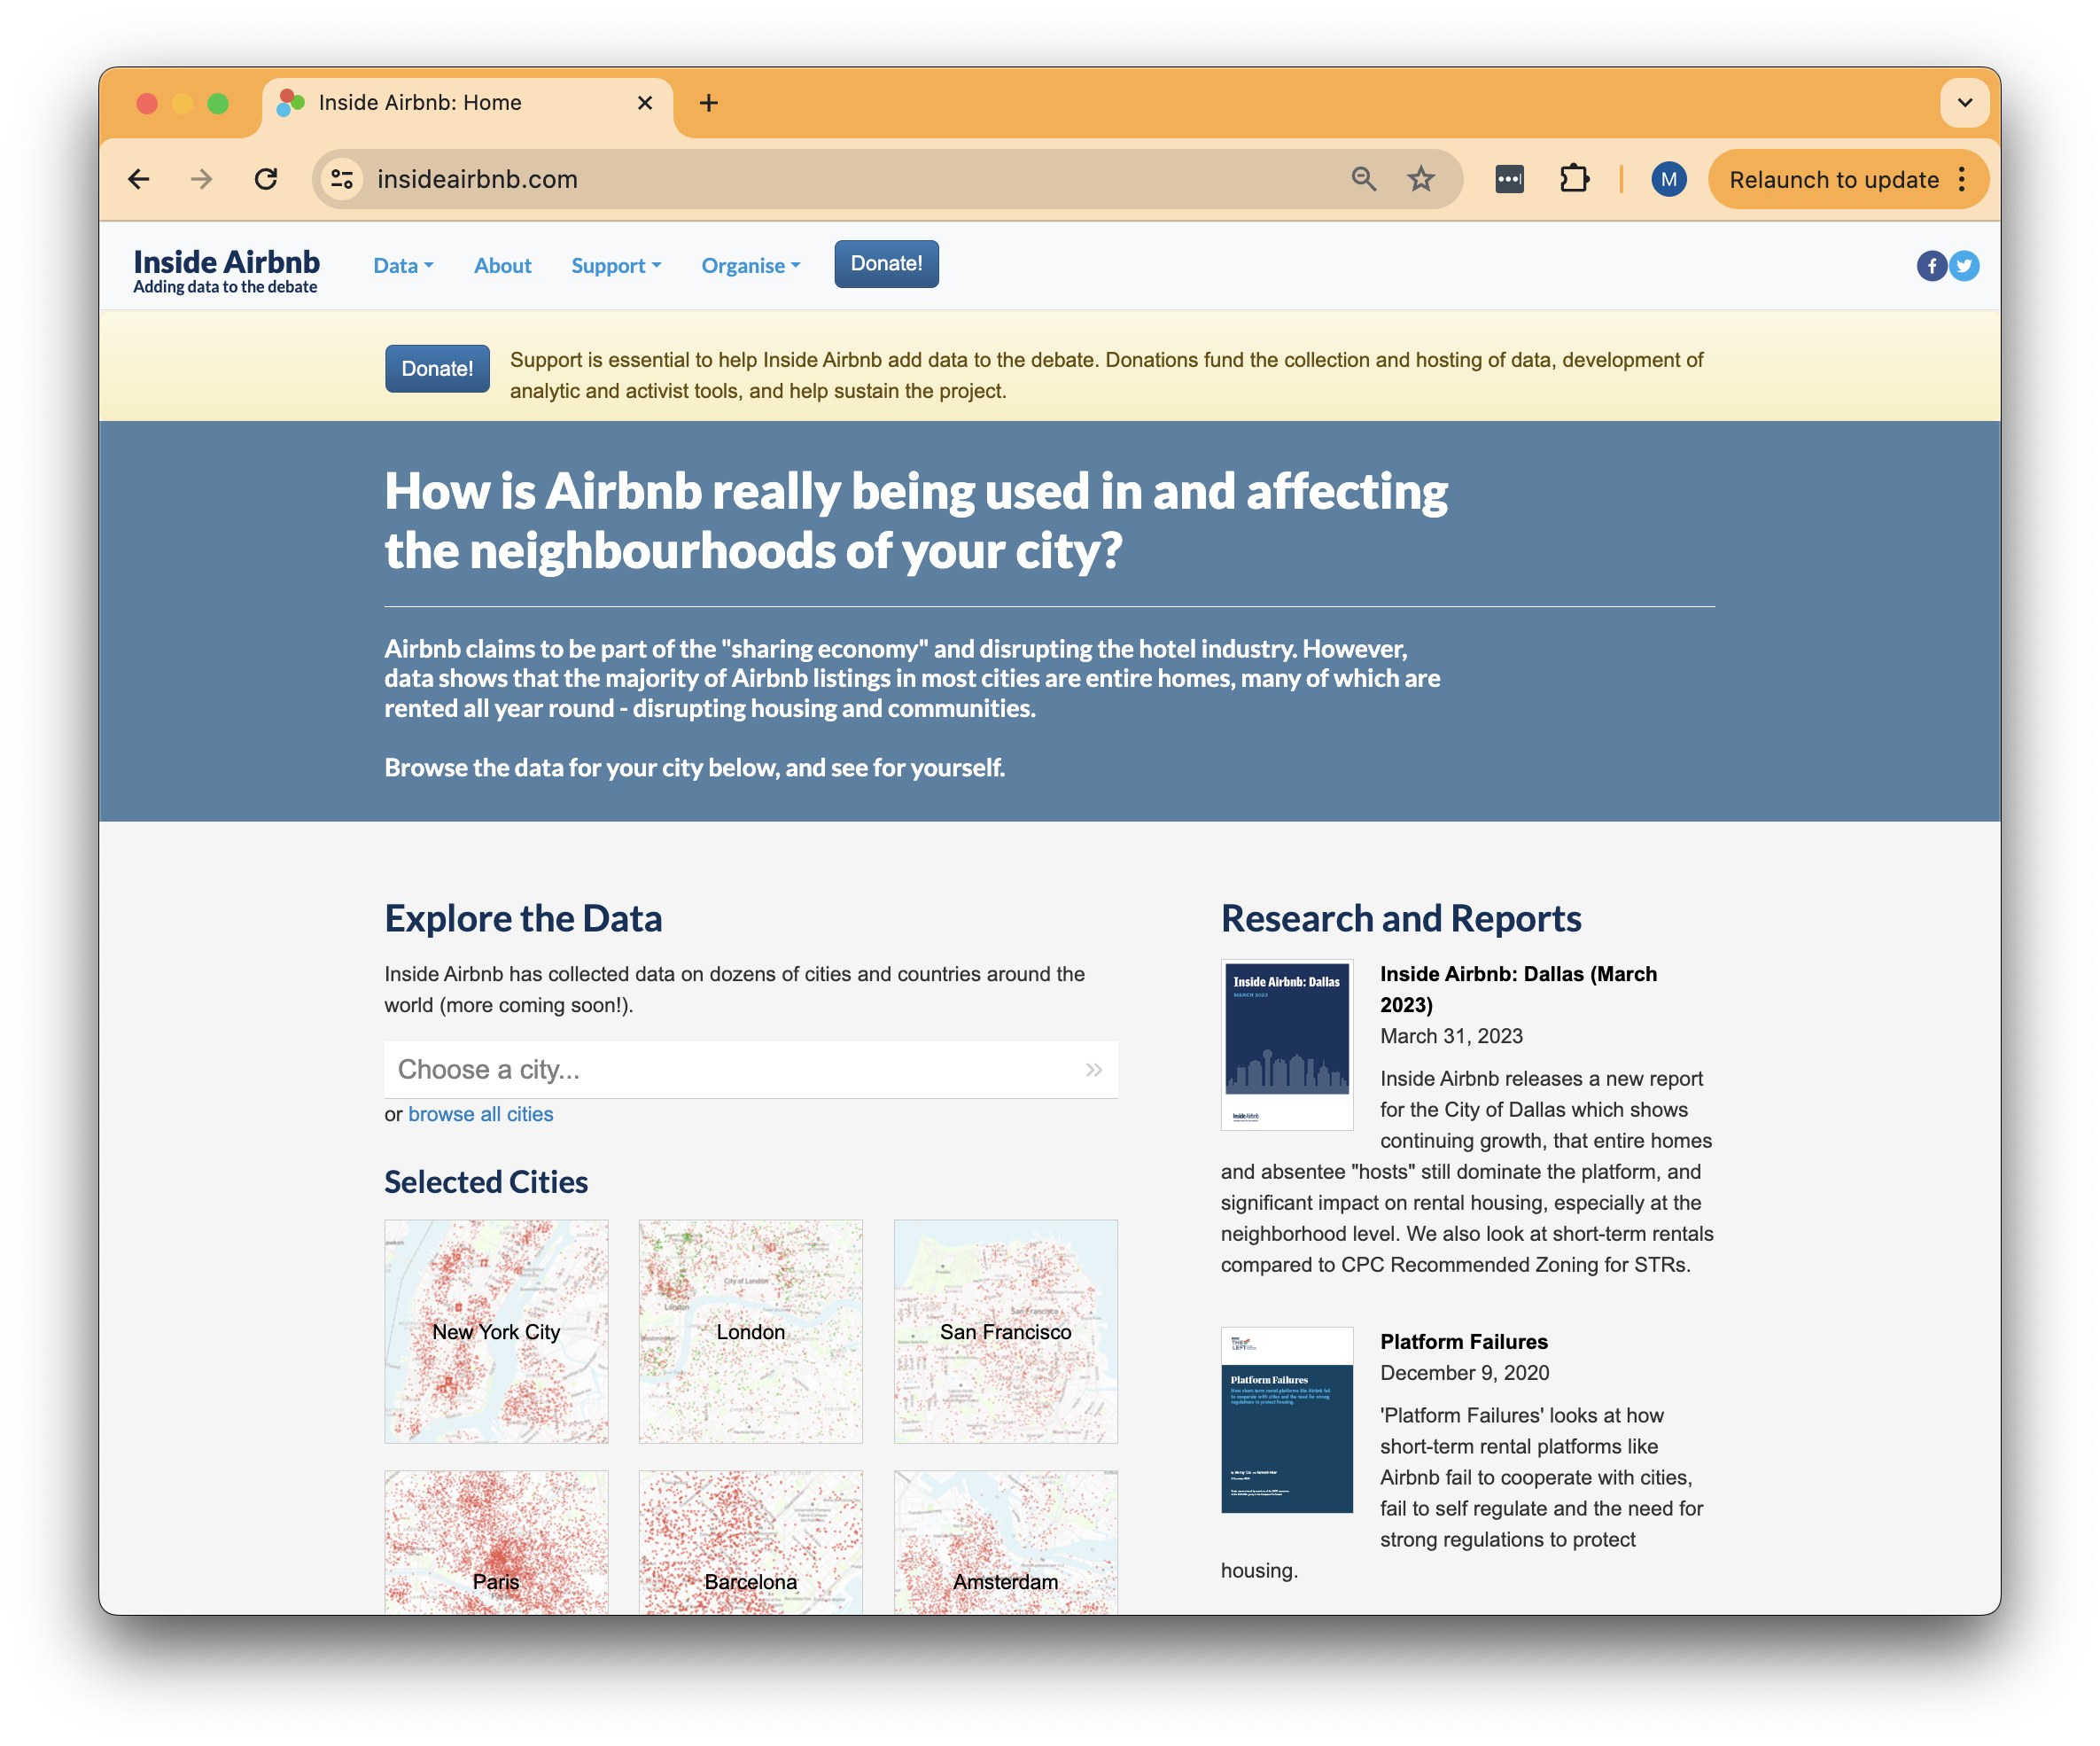
Task: Click the browser forward arrow
Action: 202,179
